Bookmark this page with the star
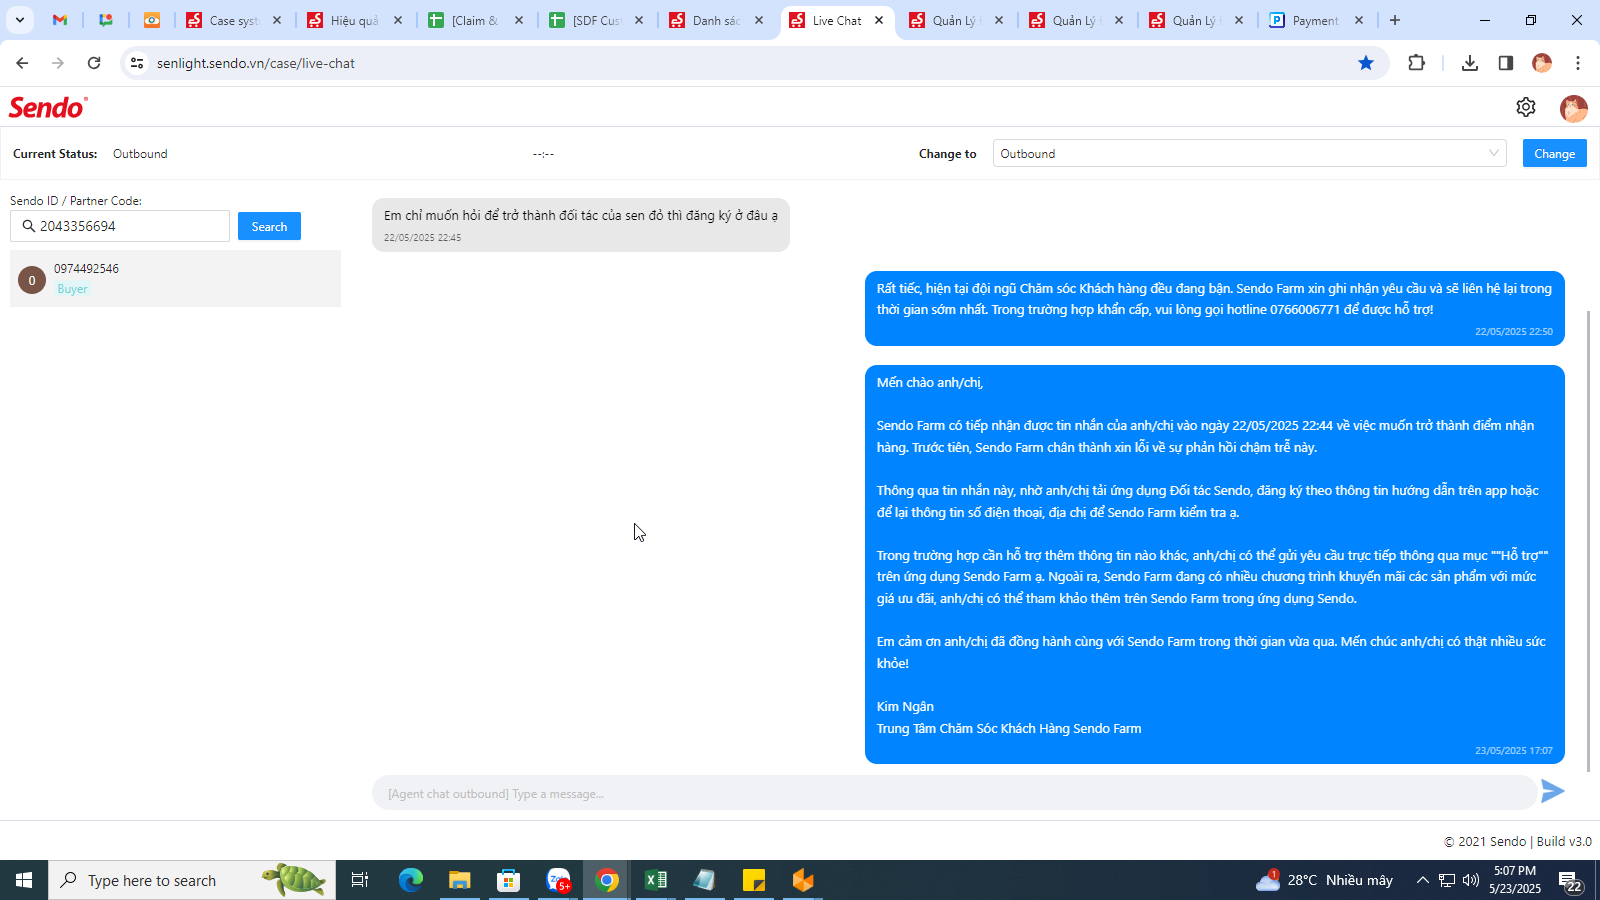Image resolution: width=1600 pixels, height=900 pixels. (1366, 63)
